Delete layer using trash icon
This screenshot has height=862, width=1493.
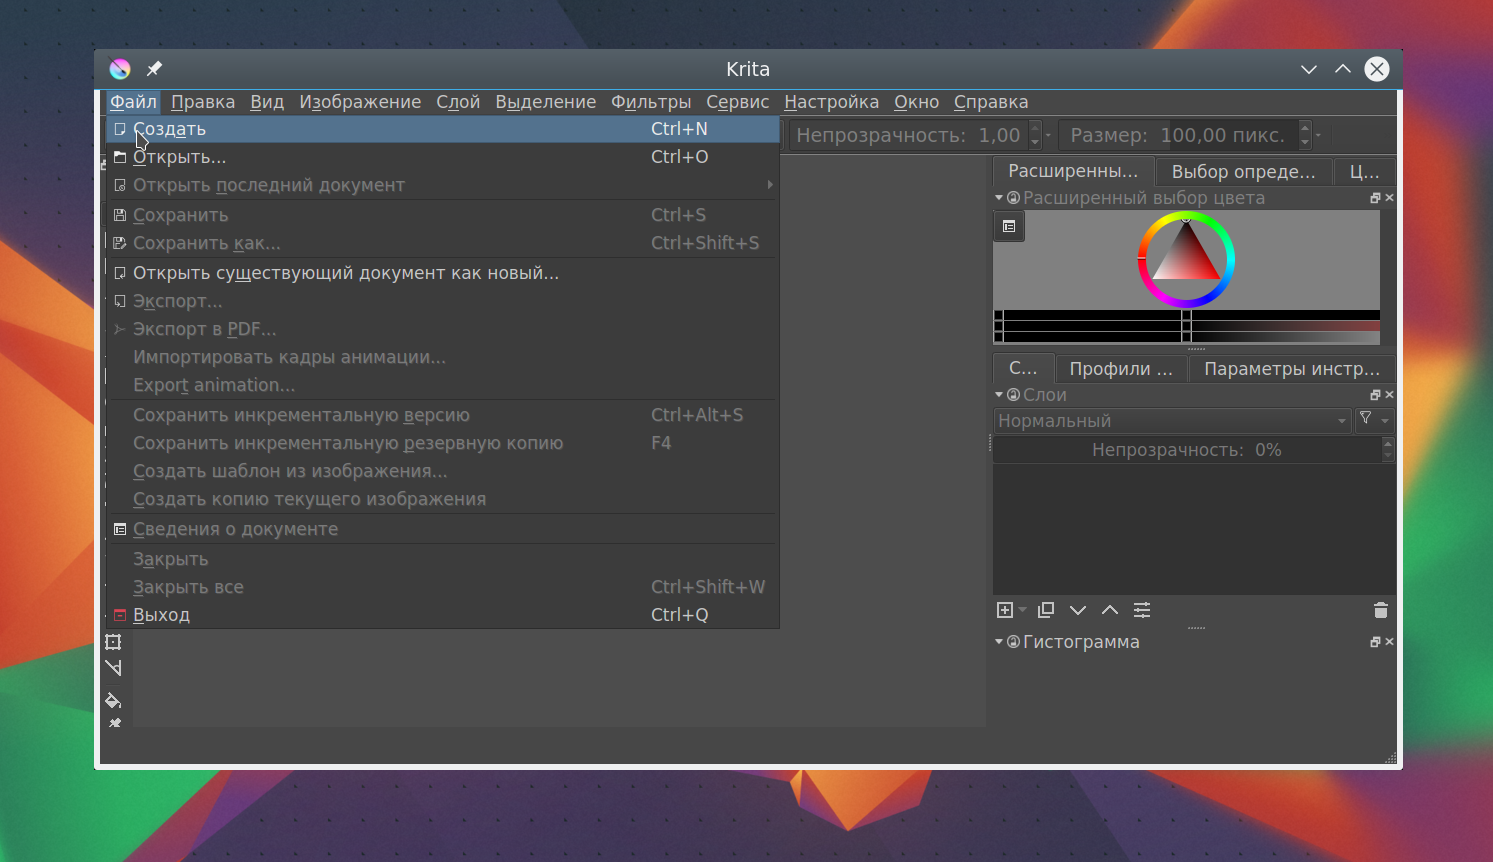click(1381, 610)
